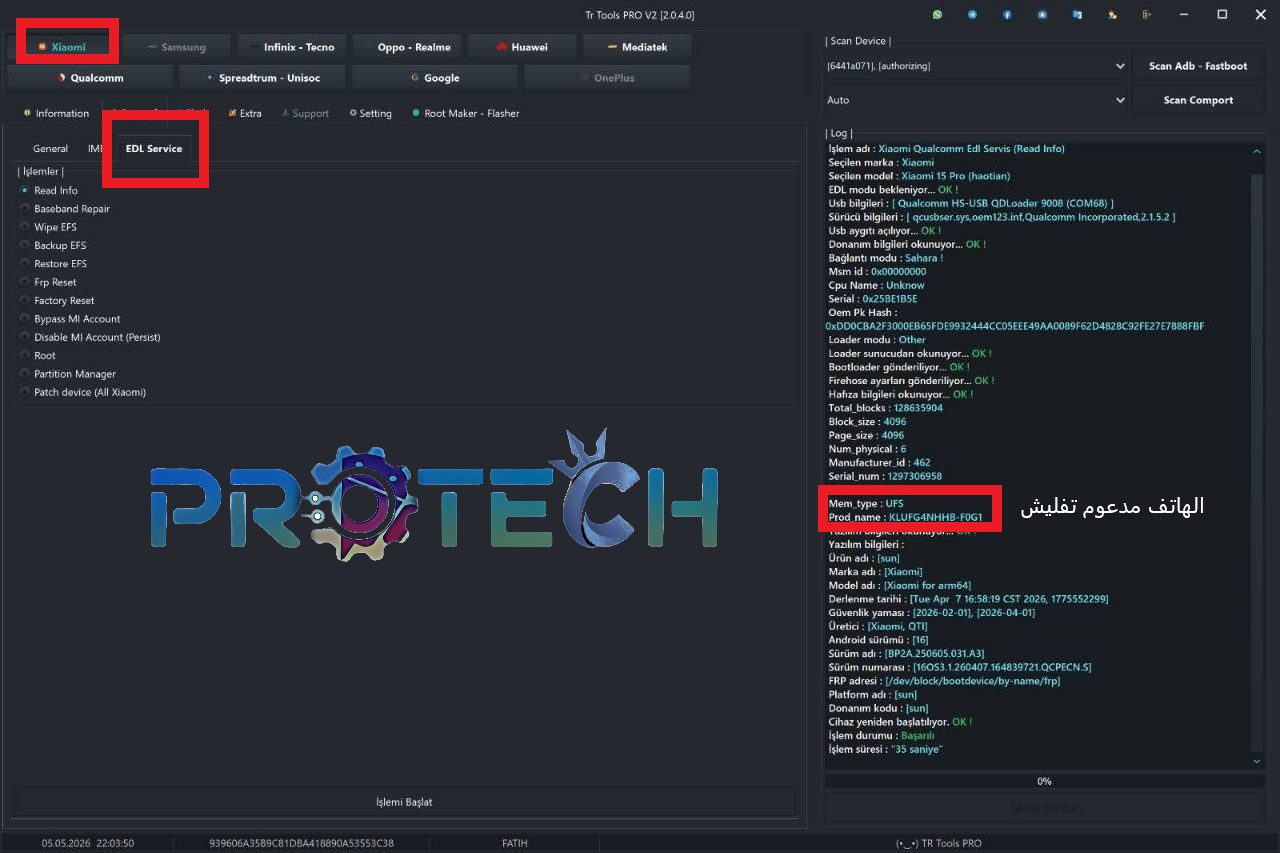
Task: Open the Mediatek chipset section
Action: pos(636,47)
